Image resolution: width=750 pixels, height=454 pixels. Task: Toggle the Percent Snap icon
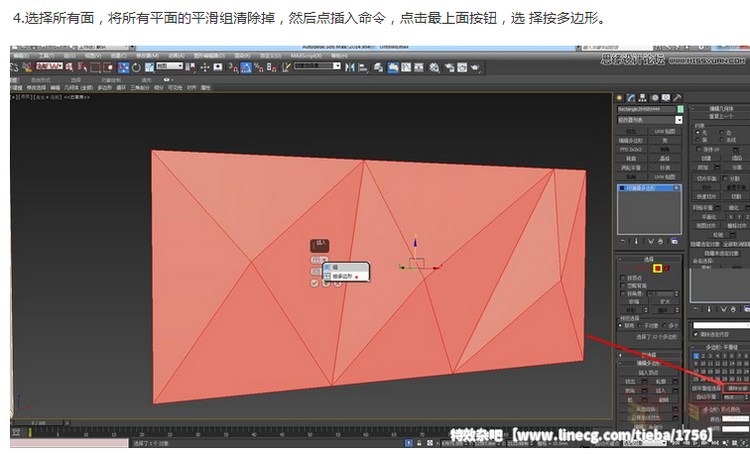(259, 67)
